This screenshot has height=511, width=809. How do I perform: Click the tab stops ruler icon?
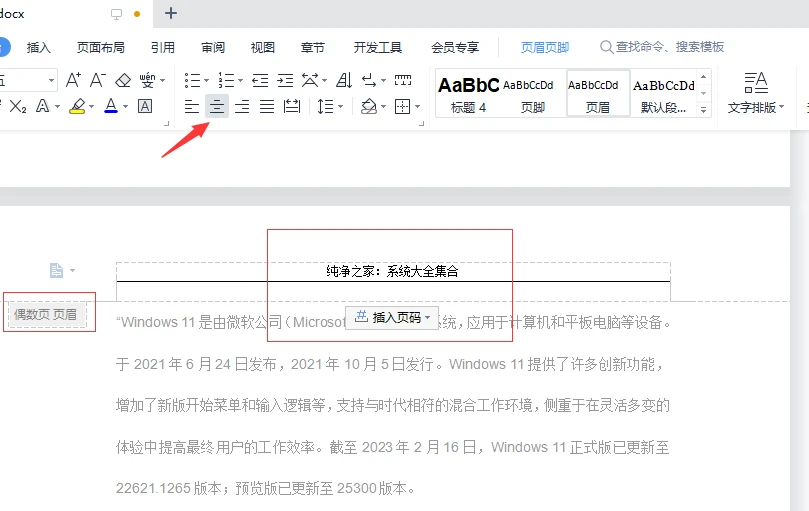click(x=403, y=80)
